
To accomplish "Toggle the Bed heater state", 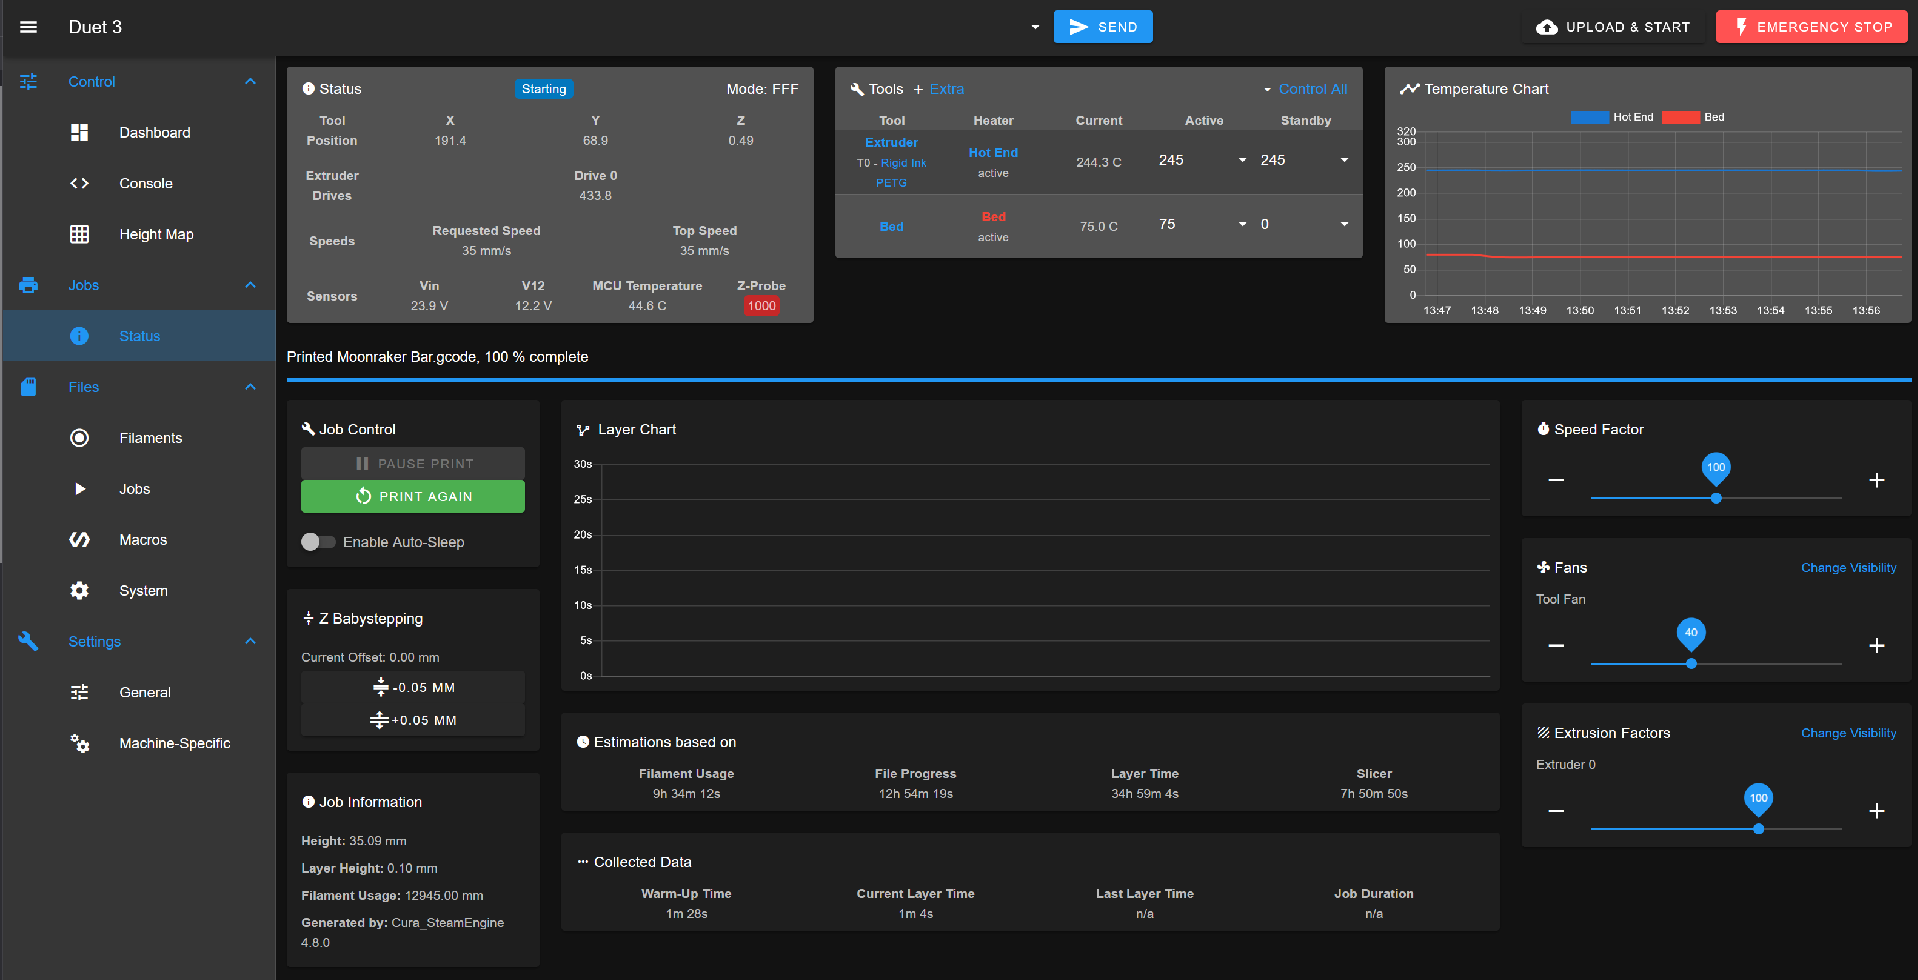I will pyautogui.click(x=993, y=217).
